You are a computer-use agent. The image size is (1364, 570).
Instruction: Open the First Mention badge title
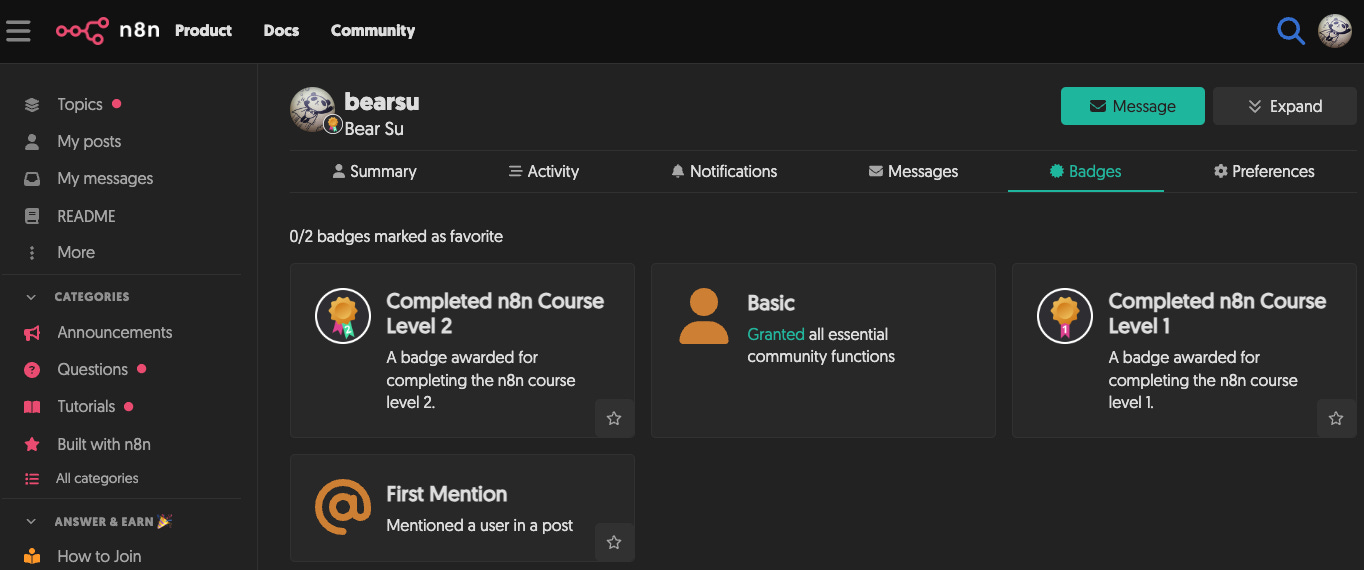447,494
